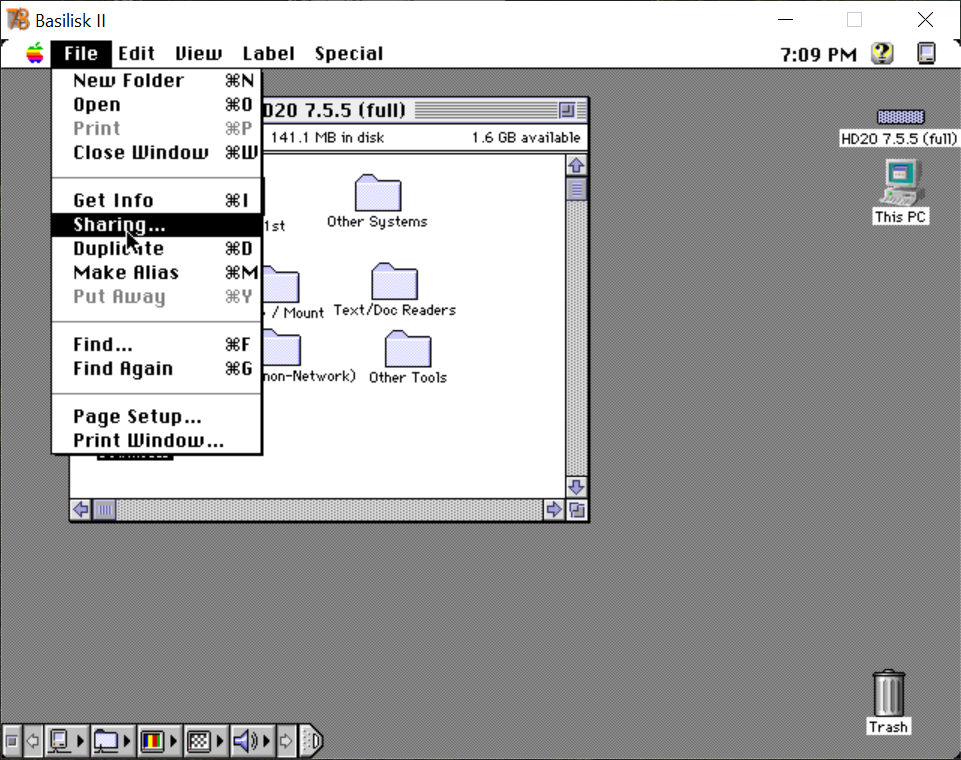Screen dimensions: 961x760
Task: Choose Page Setup... from File menu
Action: [x=157, y=417]
